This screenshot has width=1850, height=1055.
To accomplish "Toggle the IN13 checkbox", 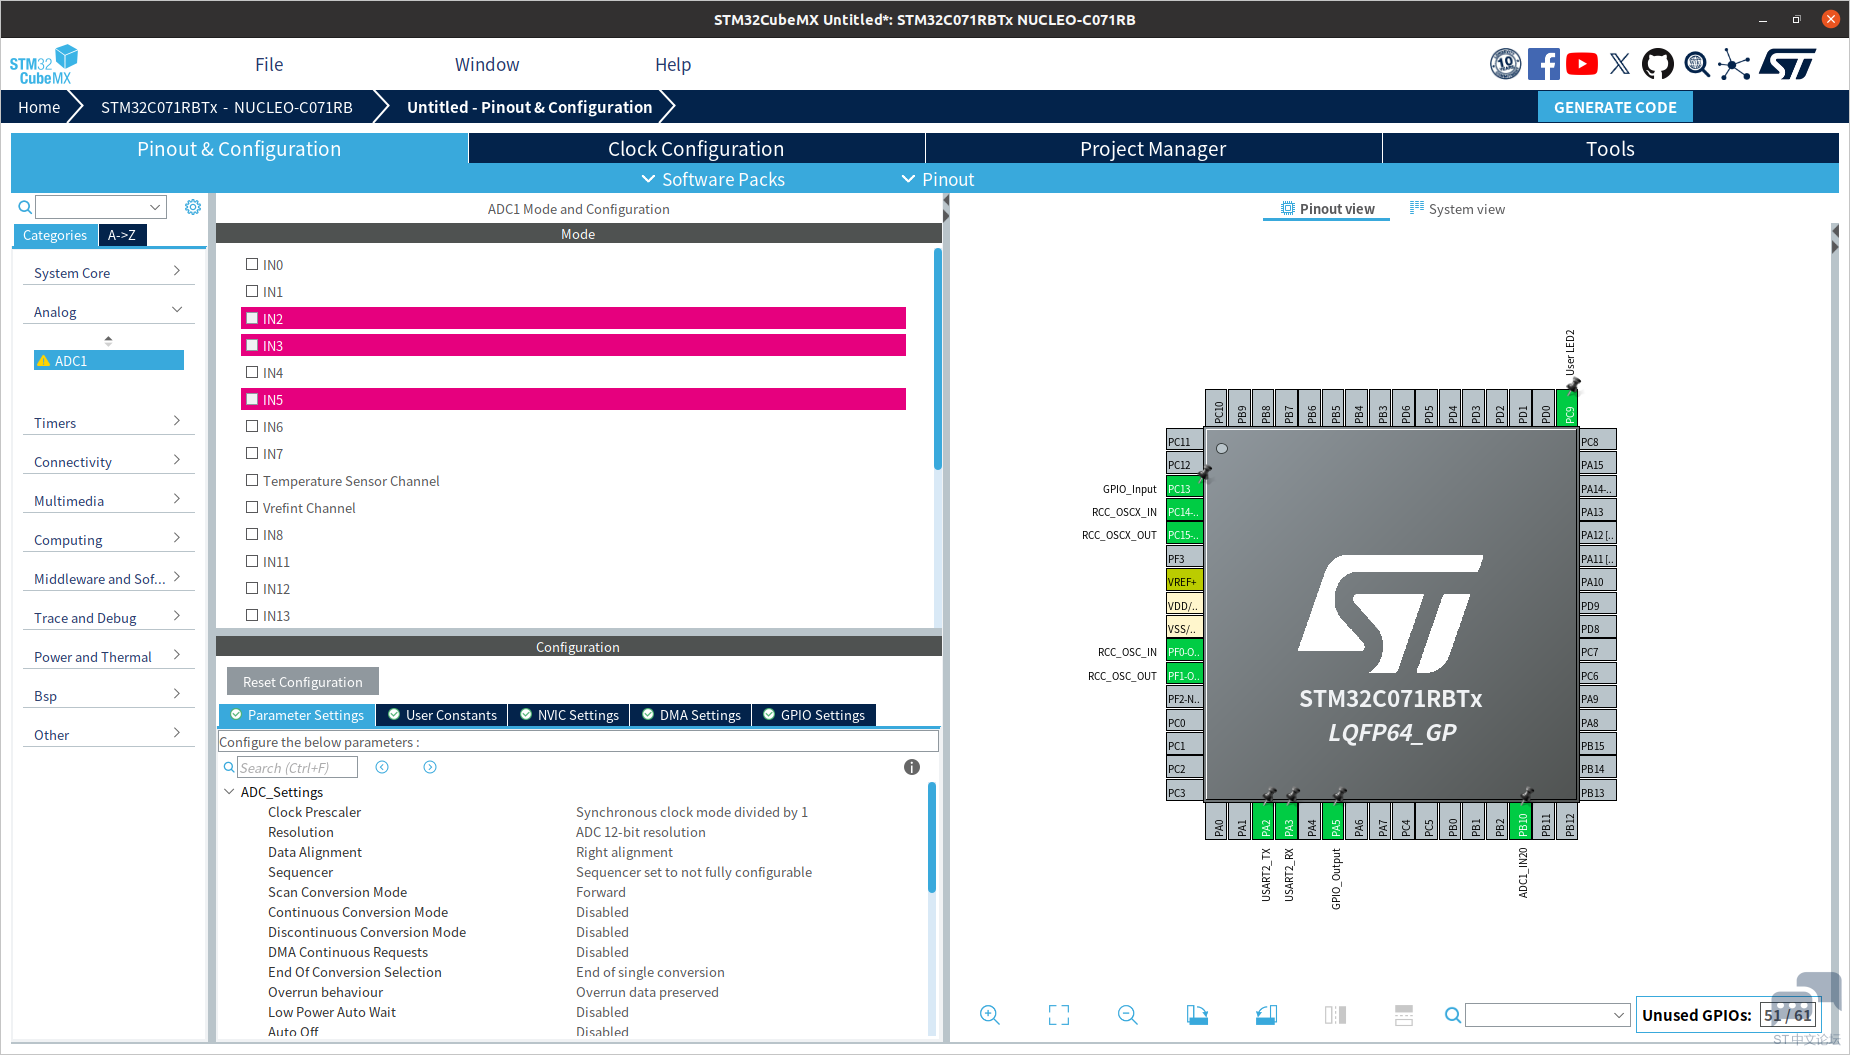I will pyautogui.click(x=252, y=615).
